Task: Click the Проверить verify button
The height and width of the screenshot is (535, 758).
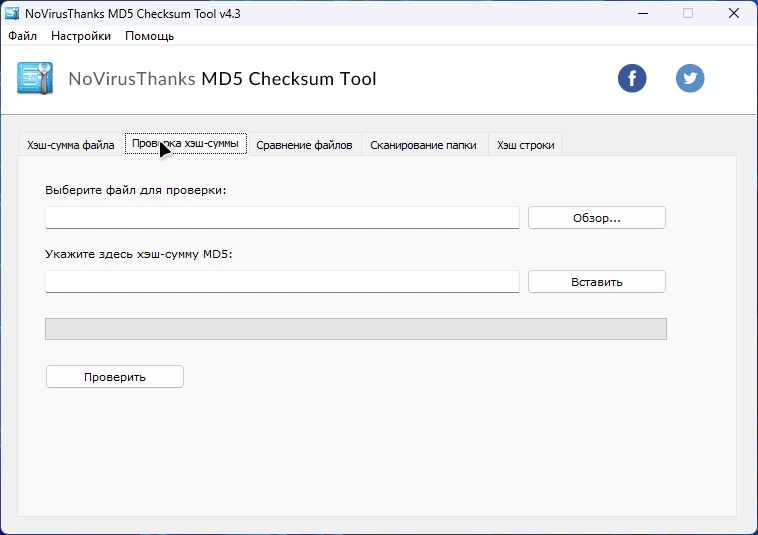Action: point(115,377)
